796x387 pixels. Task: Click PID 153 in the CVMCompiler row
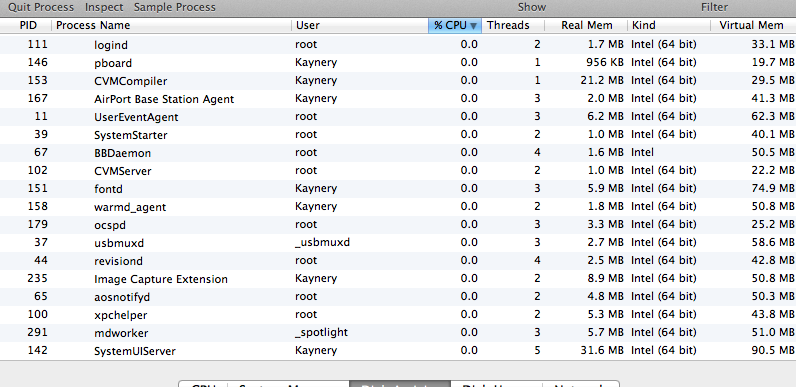pos(38,80)
